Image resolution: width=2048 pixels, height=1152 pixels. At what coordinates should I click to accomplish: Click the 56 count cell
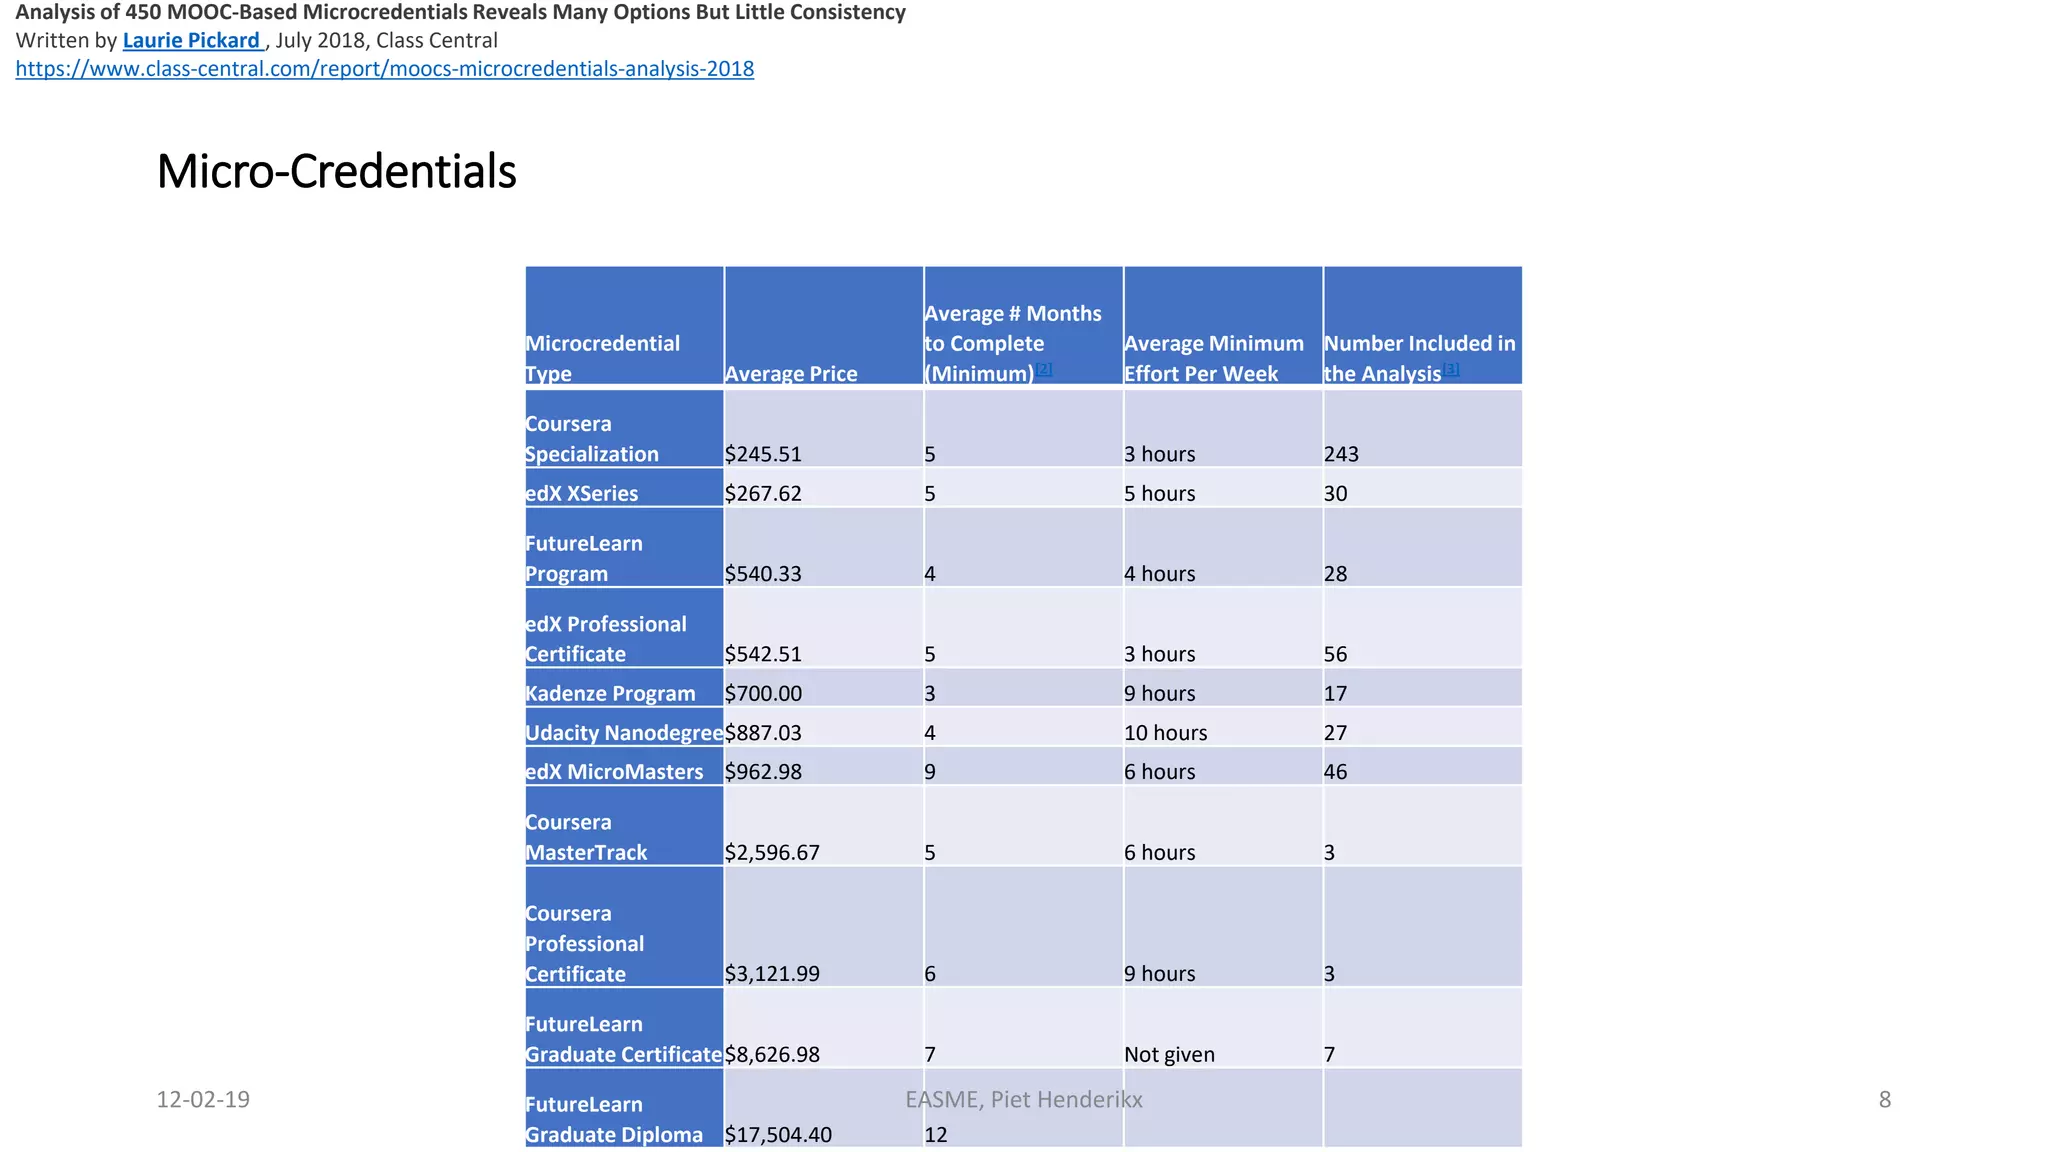click(1423, 627)
